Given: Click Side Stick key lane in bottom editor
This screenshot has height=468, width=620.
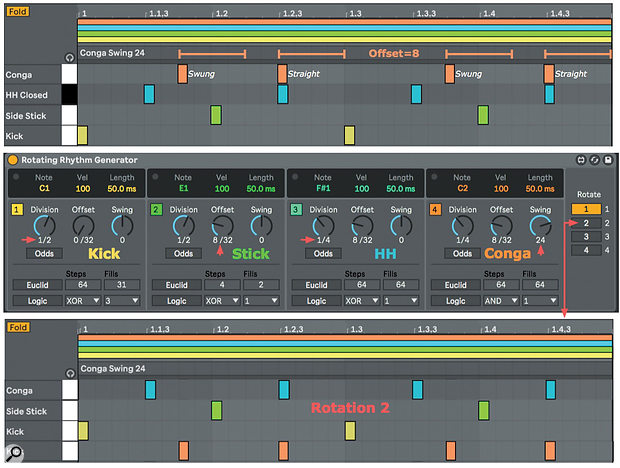Looking at the screenshot, I should (70, 410).
